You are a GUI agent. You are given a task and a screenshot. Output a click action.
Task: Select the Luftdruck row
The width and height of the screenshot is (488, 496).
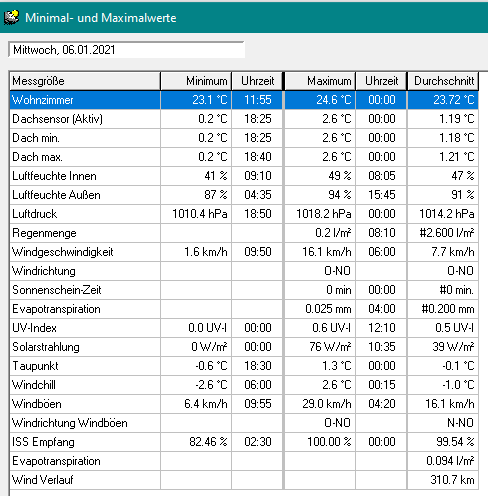pyautogui.click(x=244, y=214)
